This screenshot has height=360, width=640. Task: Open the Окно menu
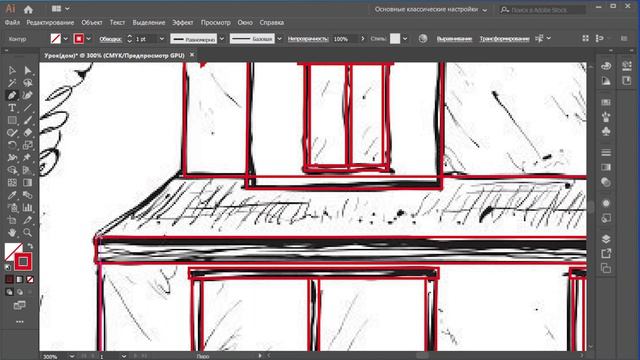click(x=245, y=22)
